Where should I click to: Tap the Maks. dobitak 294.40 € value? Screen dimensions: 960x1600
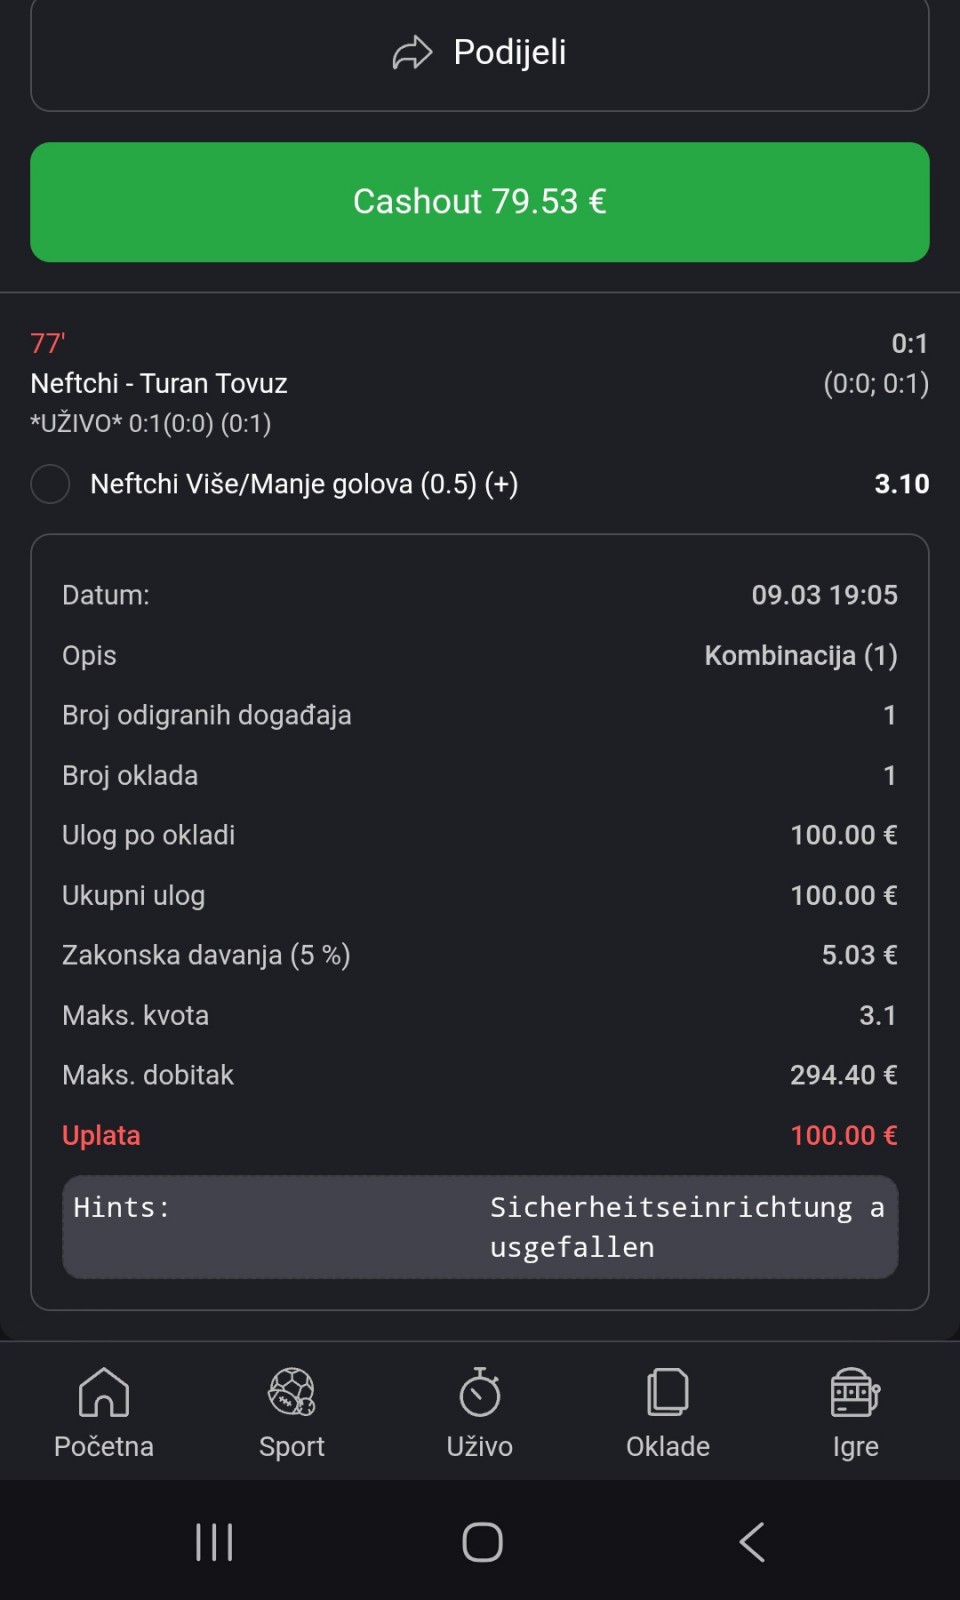843,1075
